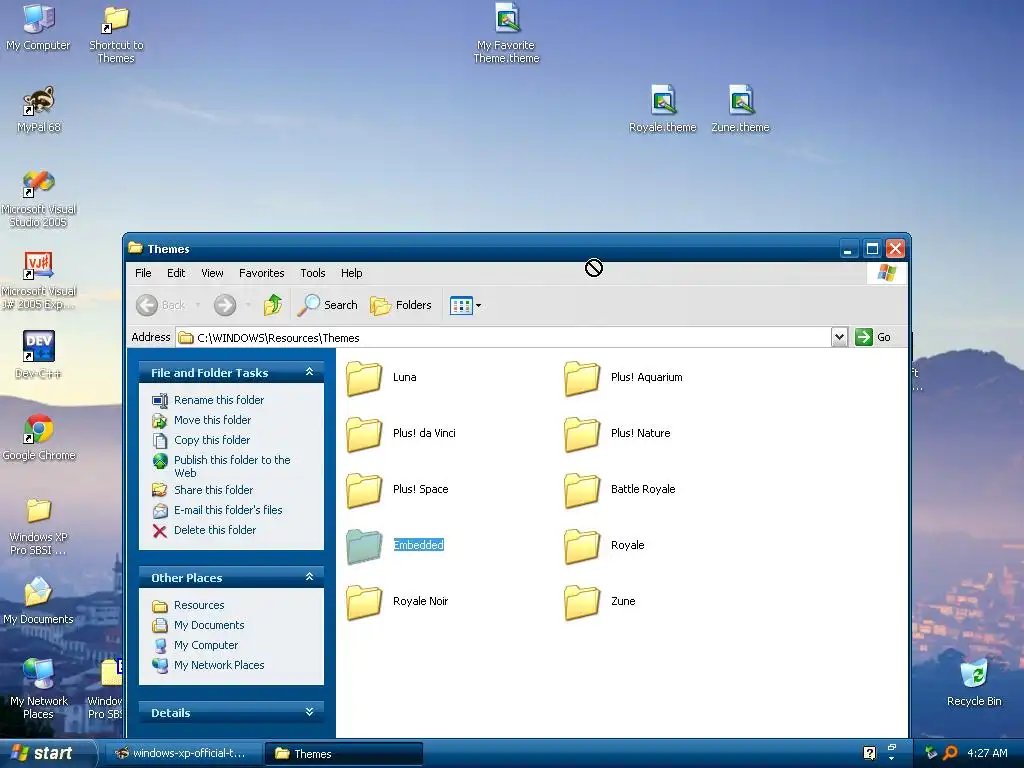Viewport: 1024px width, 768px height.
Task: Open the Forward history dropdown arrow
Action: point(248,305)
